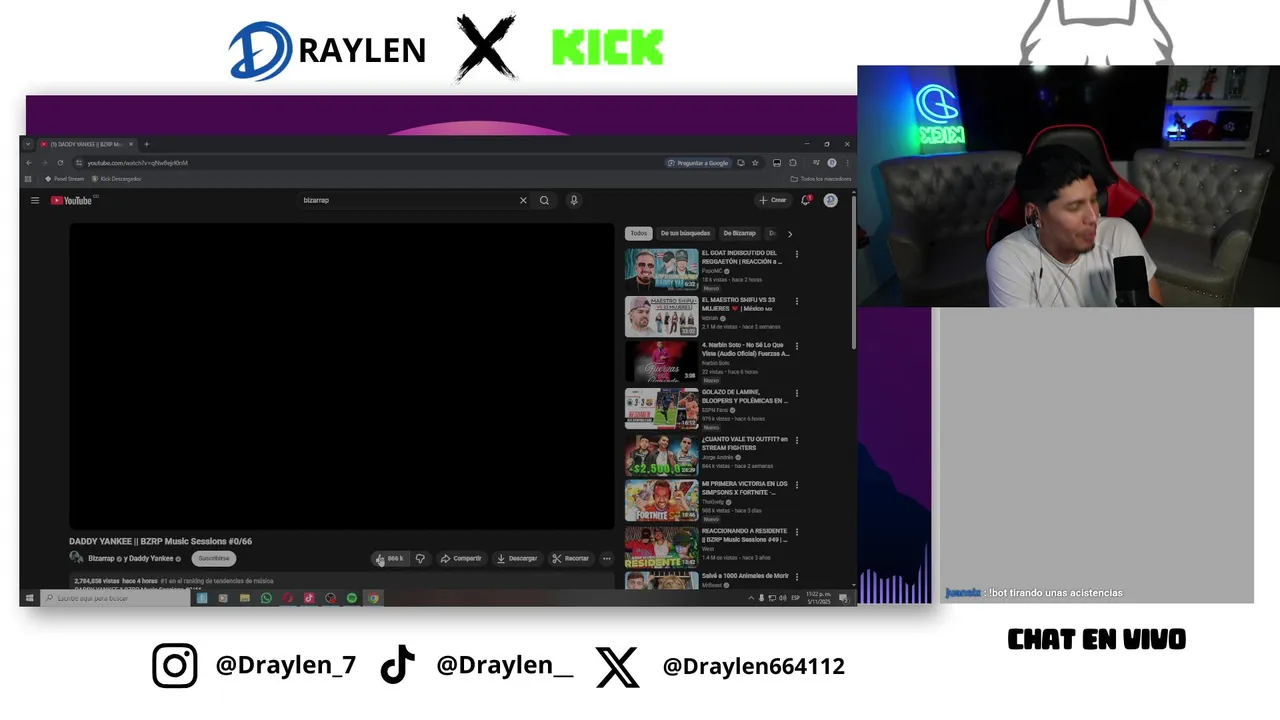This screenshot has width=1280, height=720.
Task: Click the Suscribirse button
Action: click(214, 558)
